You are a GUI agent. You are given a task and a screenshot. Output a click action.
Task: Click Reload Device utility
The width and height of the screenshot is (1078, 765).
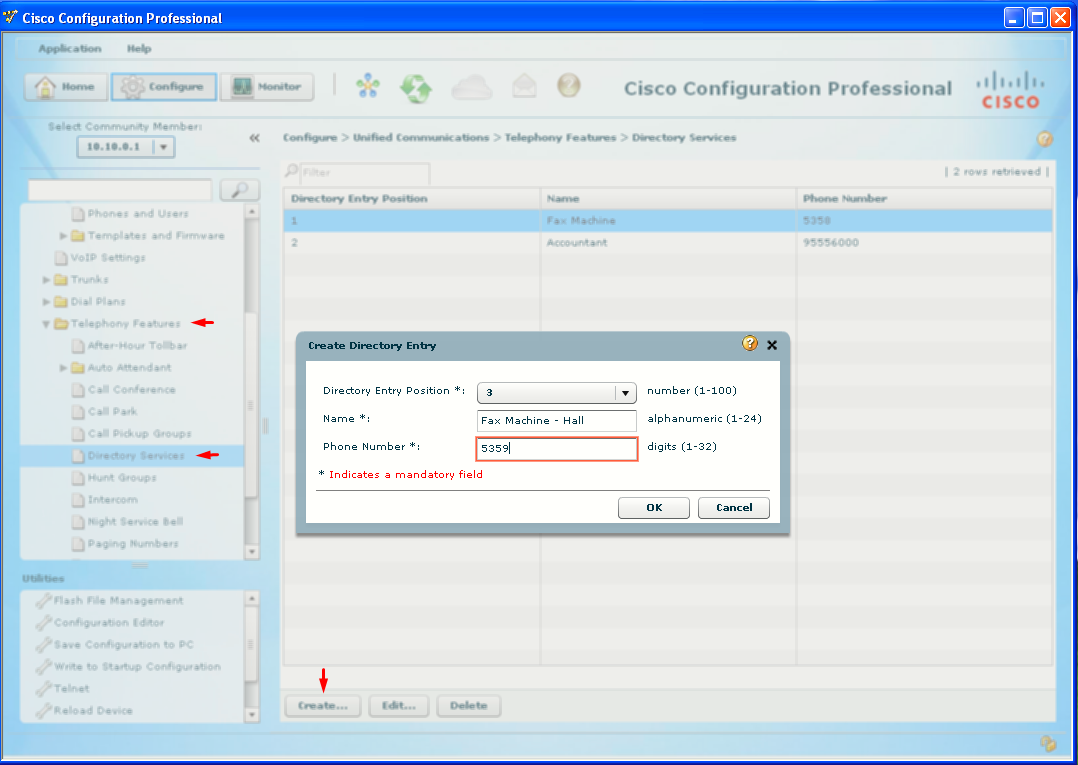tap(93, 711)
